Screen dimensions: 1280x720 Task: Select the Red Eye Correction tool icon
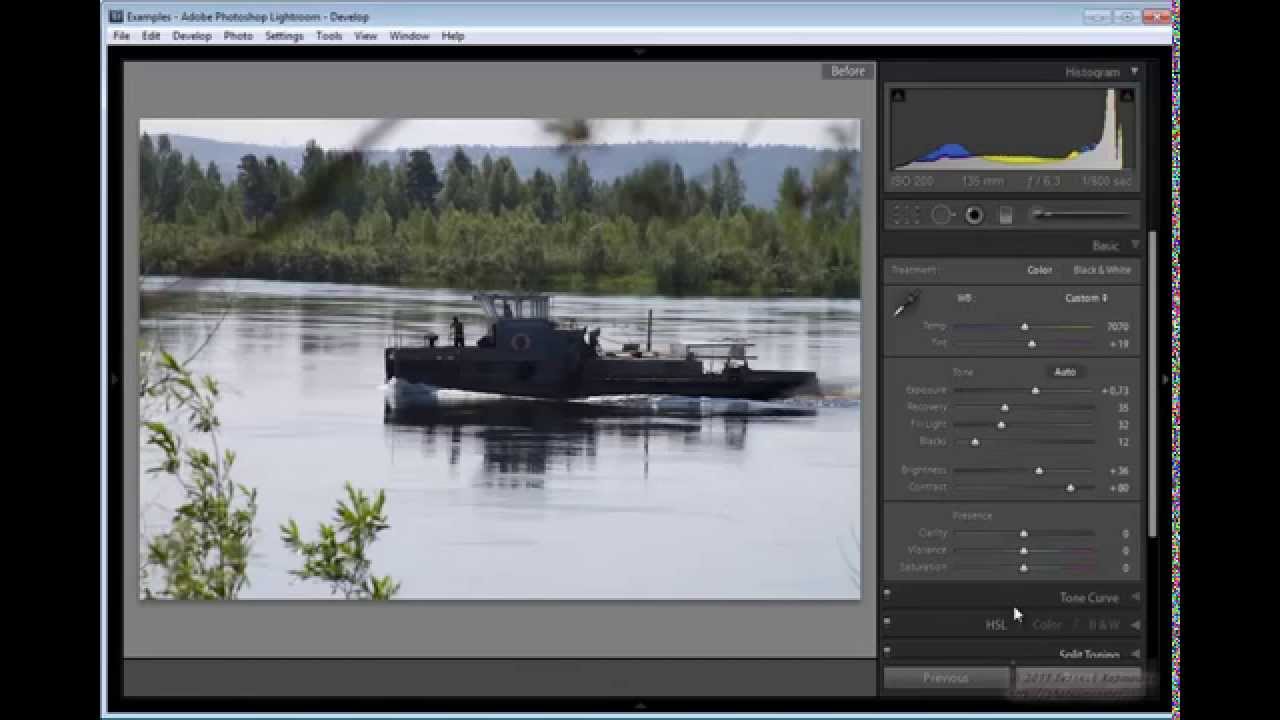tap(974, 215)
